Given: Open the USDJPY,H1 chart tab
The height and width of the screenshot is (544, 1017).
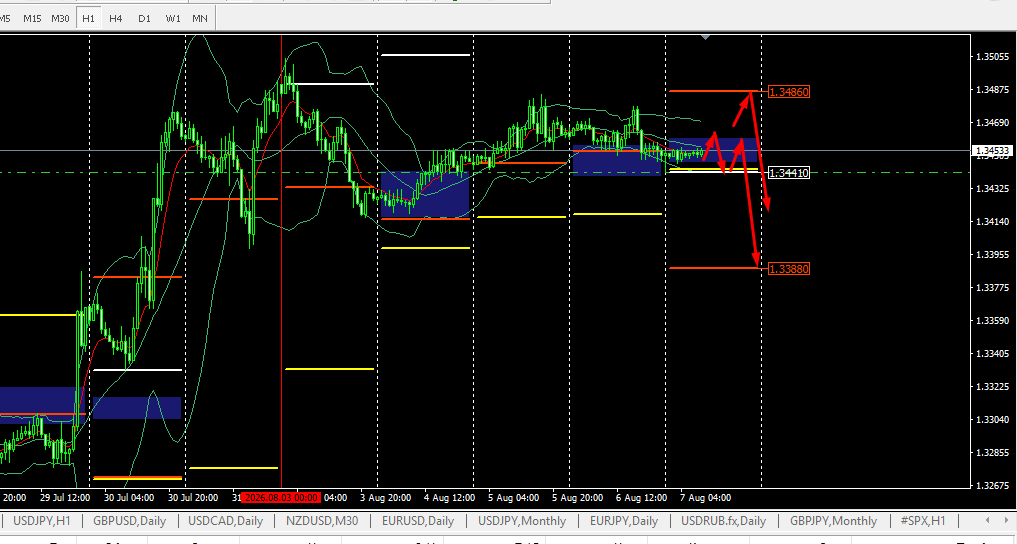Looking at the screenshot, I should (x=42, y=521).
